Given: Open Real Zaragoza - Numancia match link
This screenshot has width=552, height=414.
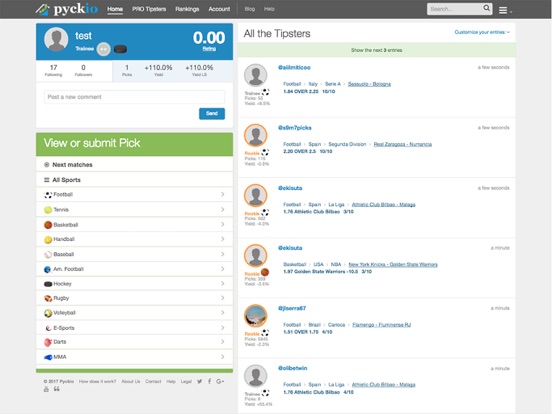Looking at the screenshot, I should click(403, 144).
